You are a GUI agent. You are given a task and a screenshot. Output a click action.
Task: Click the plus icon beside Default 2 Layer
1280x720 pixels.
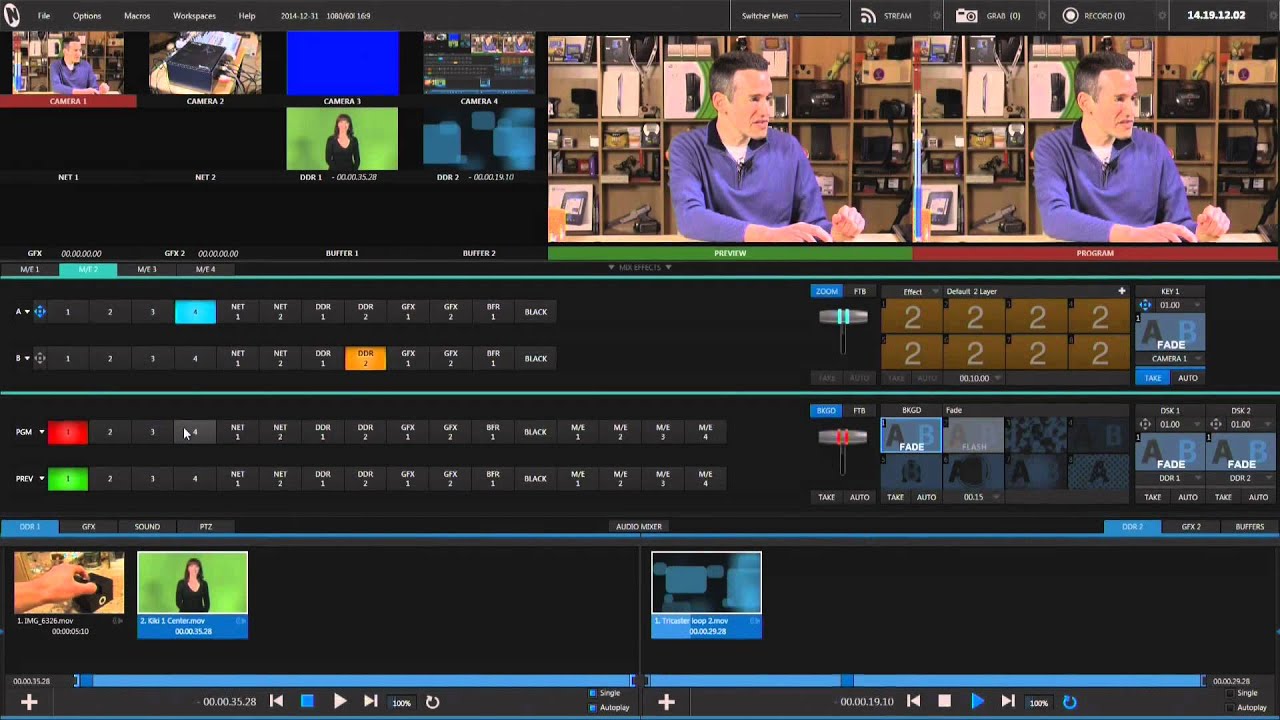point(1121,291)
